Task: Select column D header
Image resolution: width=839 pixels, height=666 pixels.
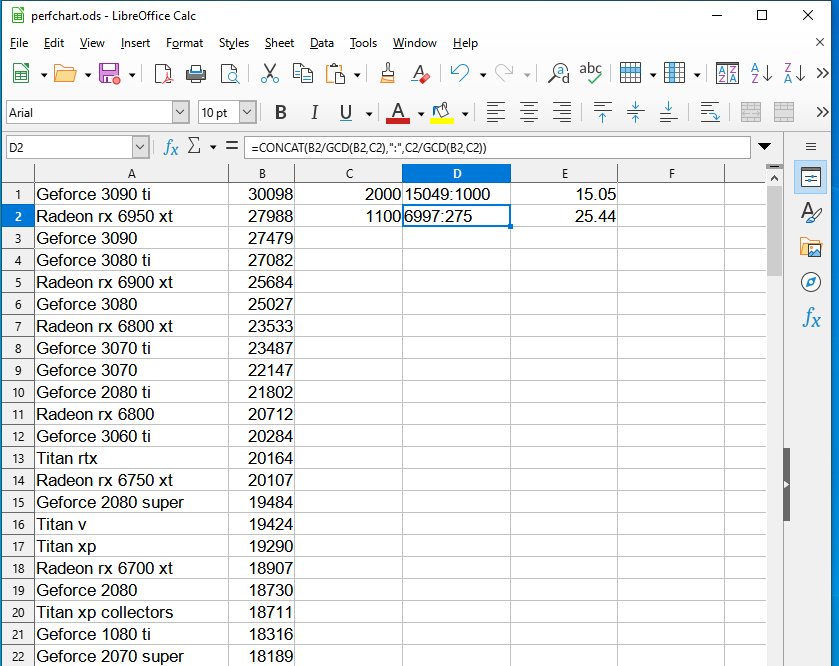Action: point(456,173)
